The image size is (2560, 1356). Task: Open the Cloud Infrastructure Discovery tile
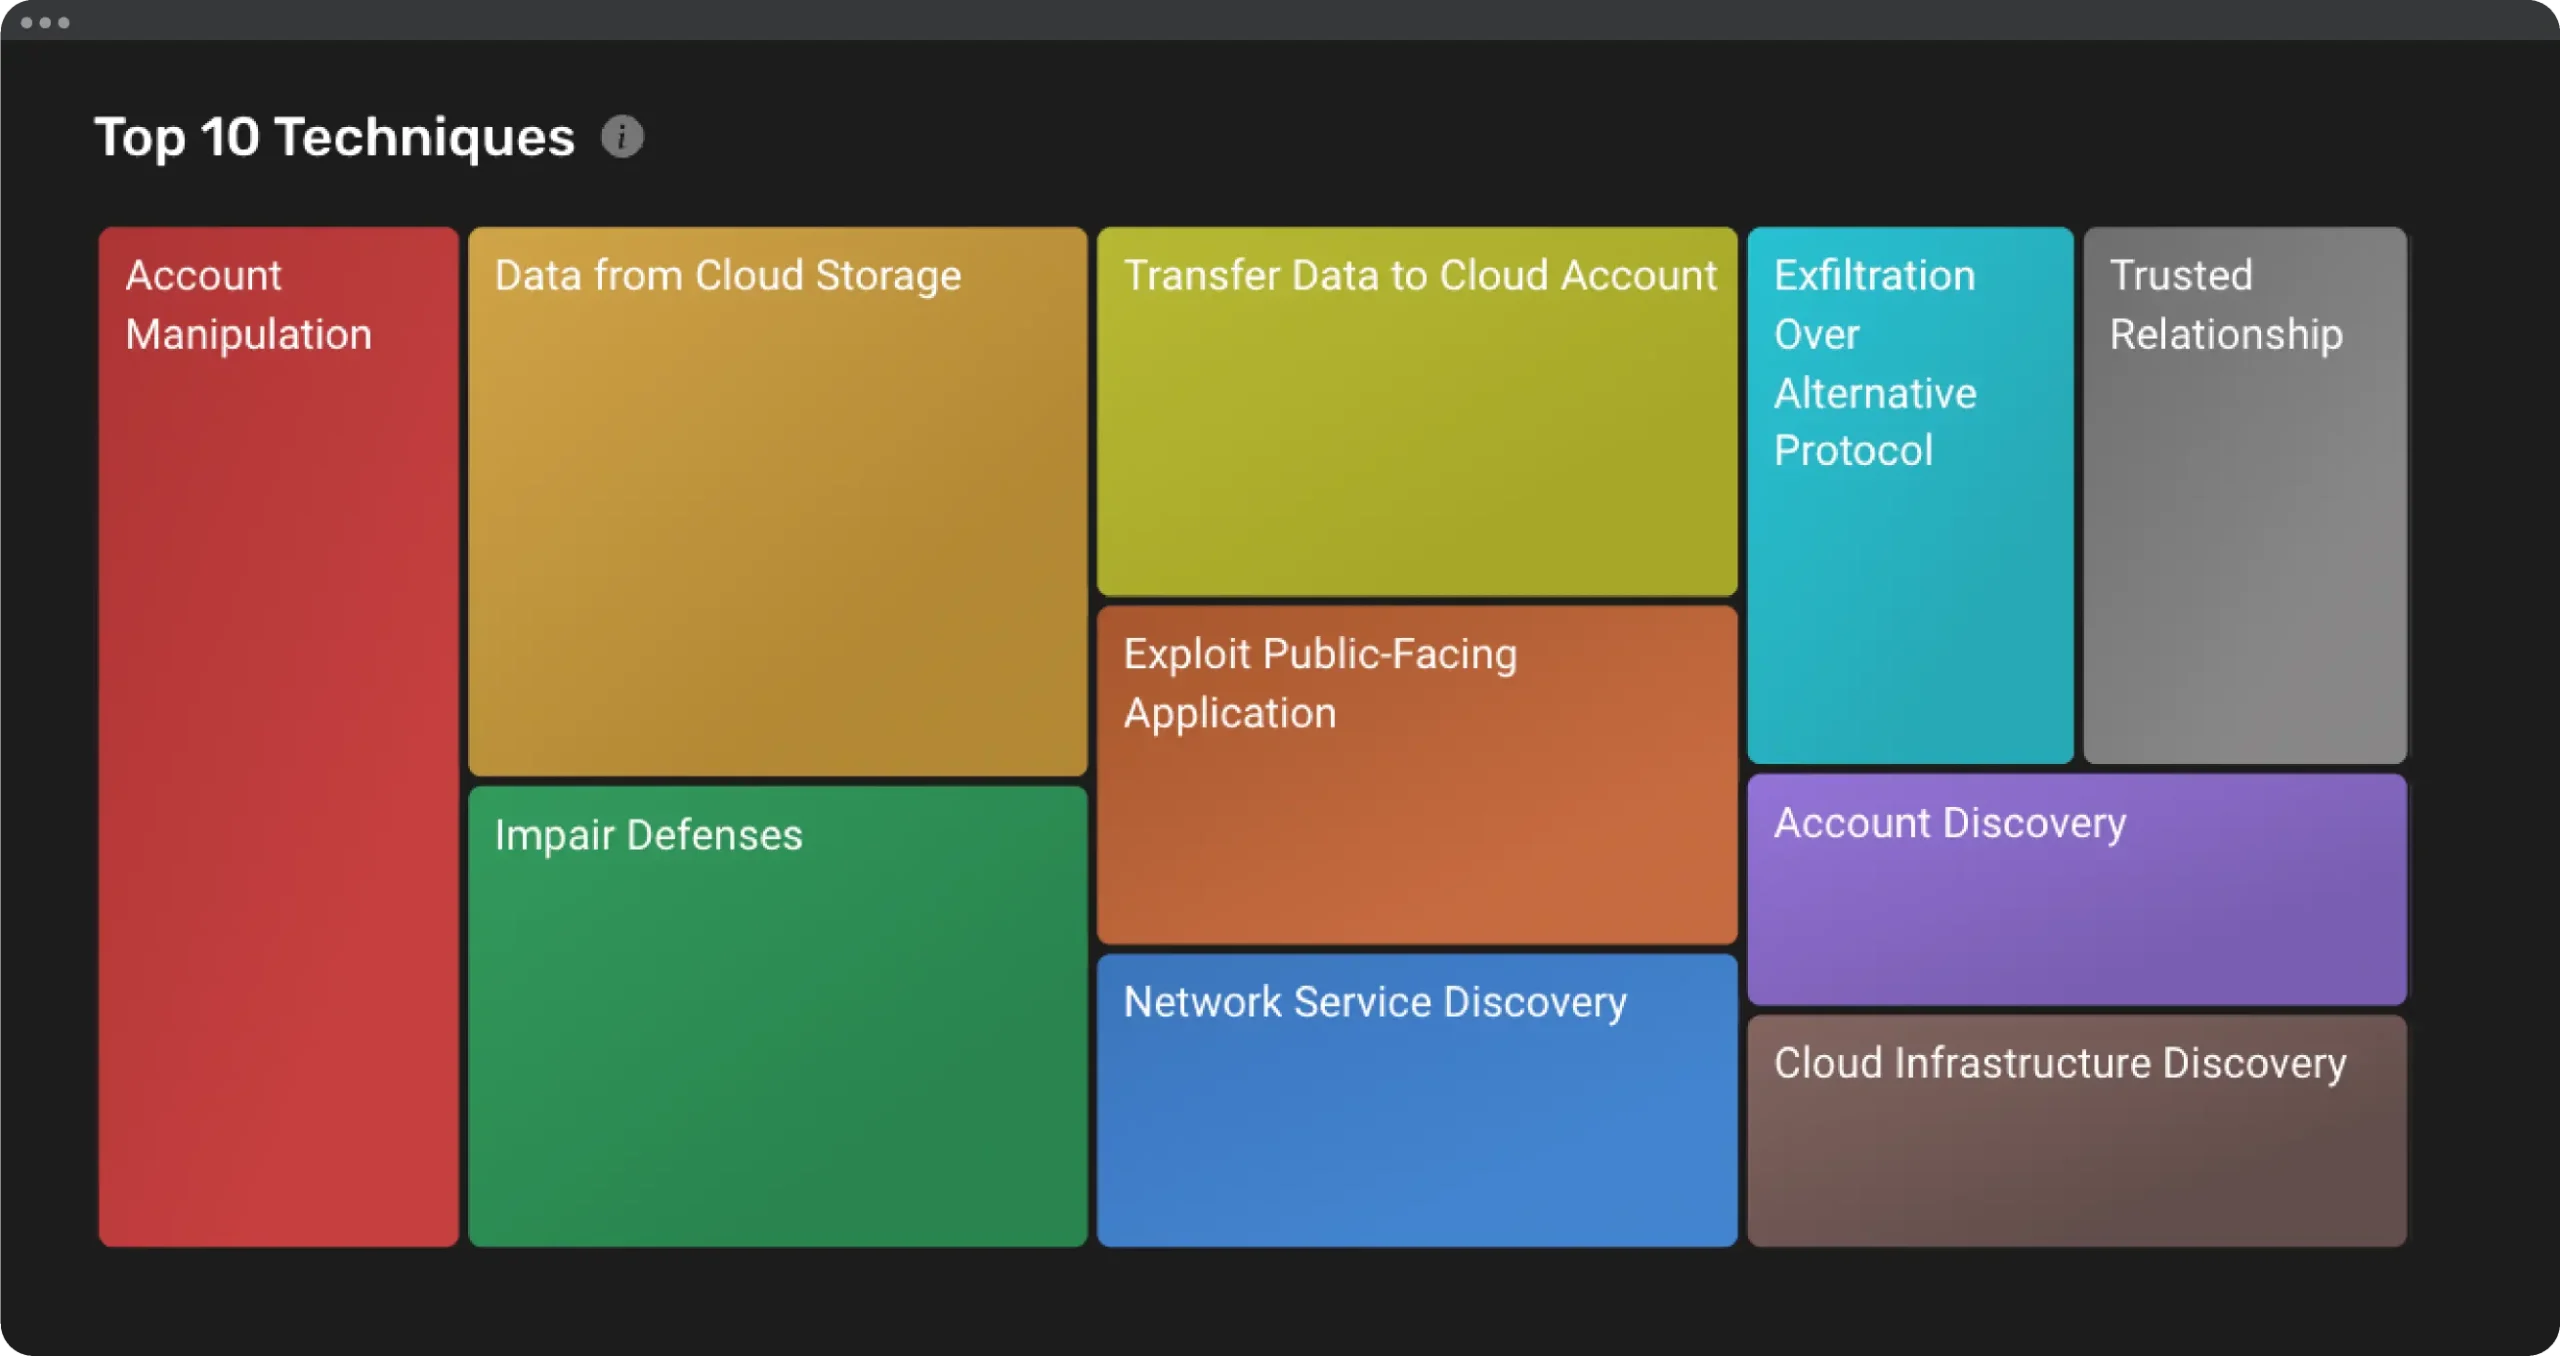[x=2077, y=1130]
